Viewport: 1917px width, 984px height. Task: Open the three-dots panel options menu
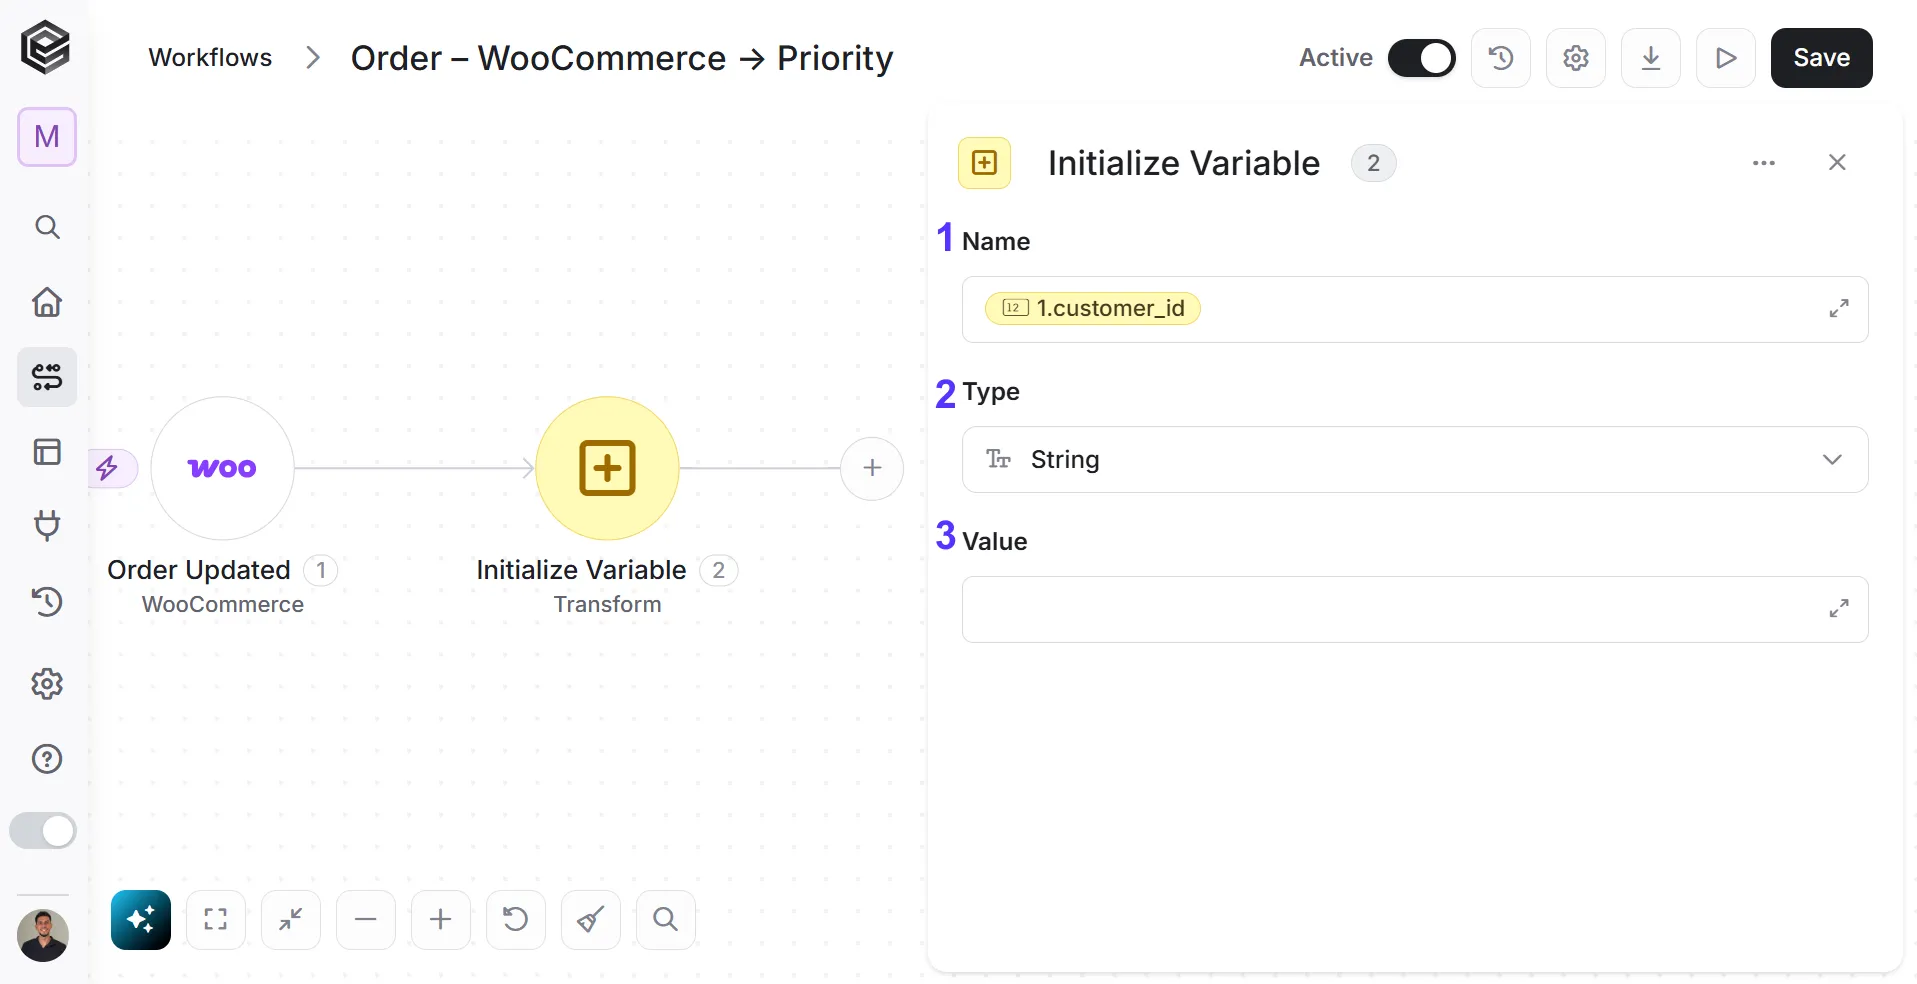pos(1764,163)
